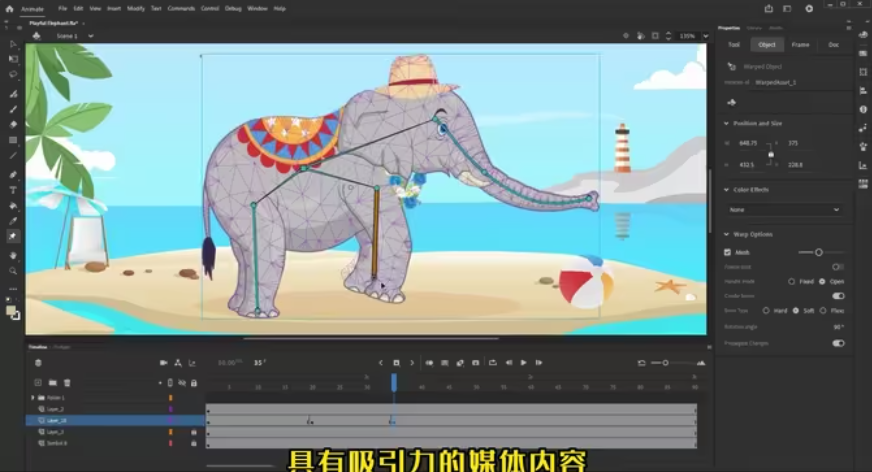Select the Lasso tool

(13, 74)
